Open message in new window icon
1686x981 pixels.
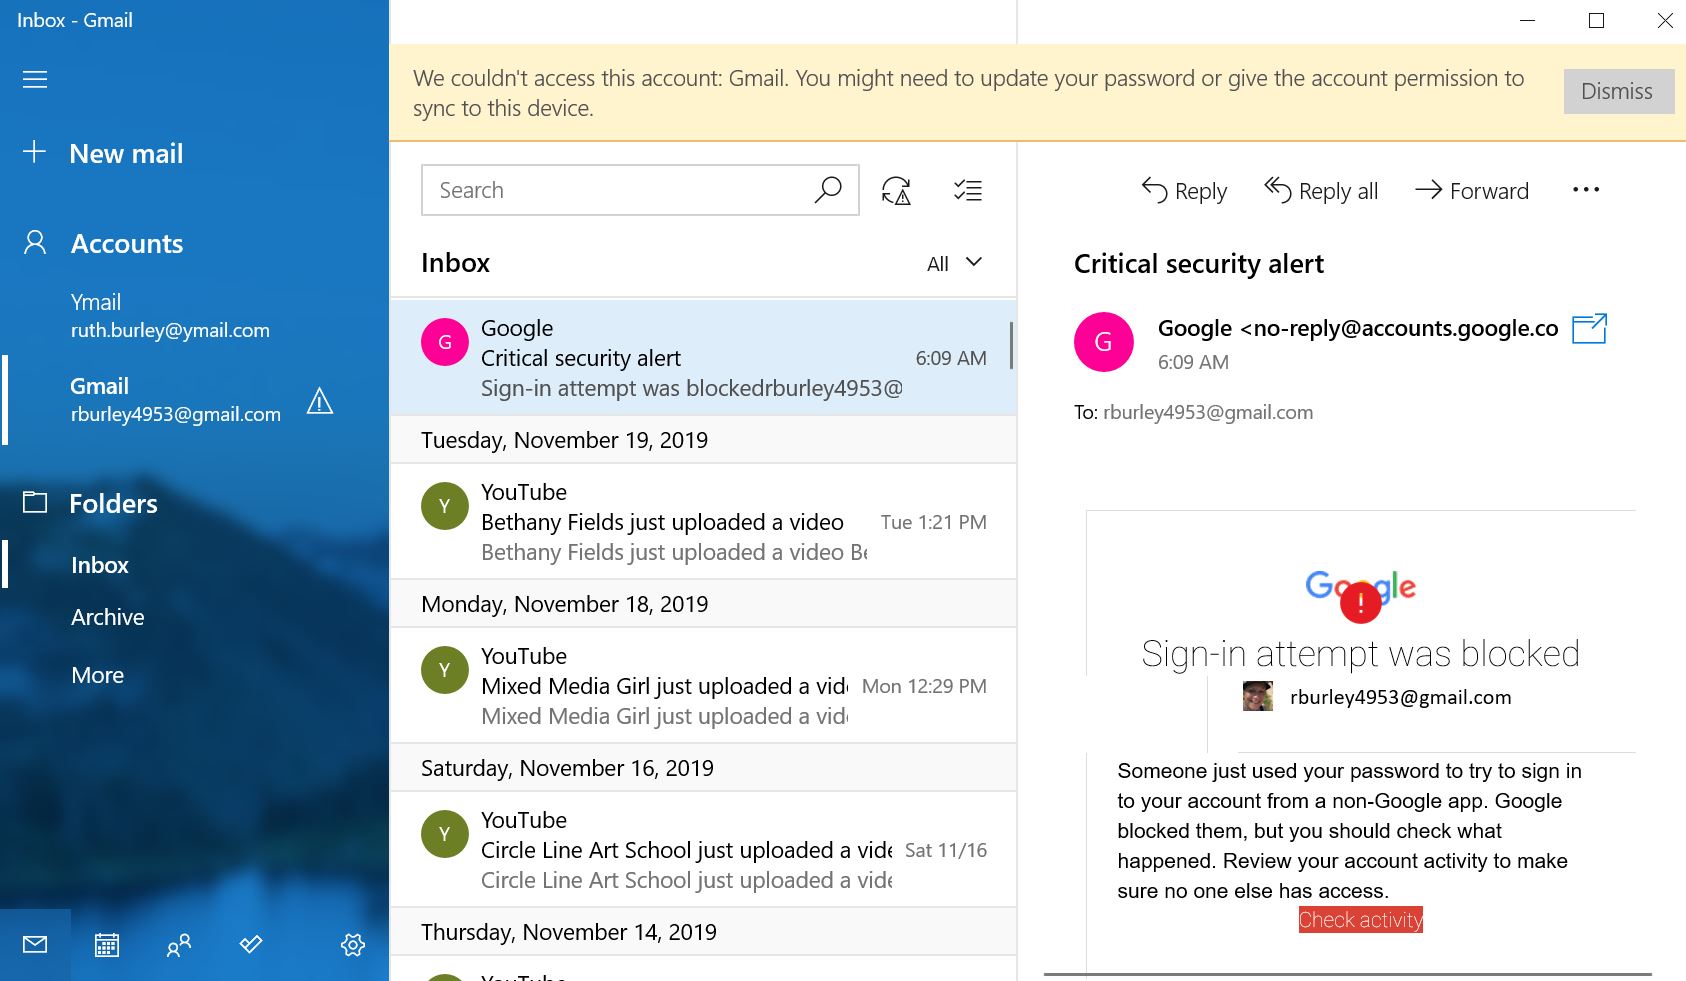pos(1589,329)
